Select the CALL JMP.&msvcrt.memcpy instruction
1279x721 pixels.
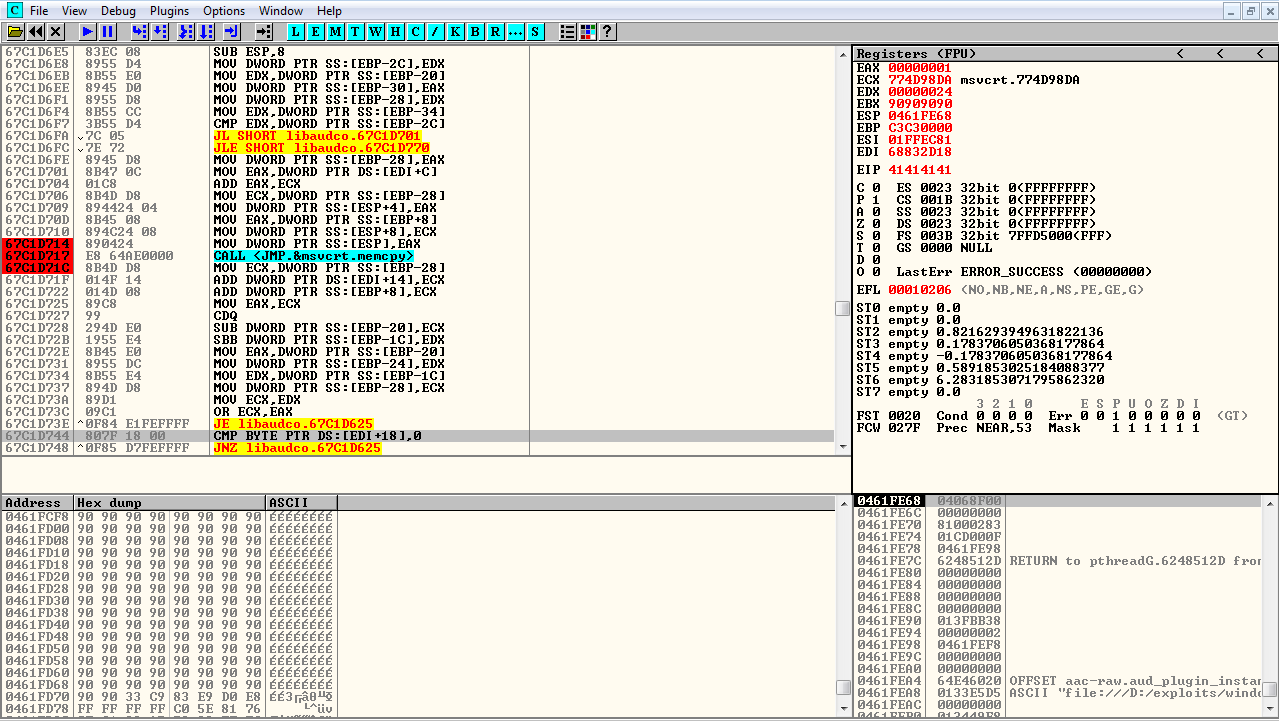coord(313,256)
